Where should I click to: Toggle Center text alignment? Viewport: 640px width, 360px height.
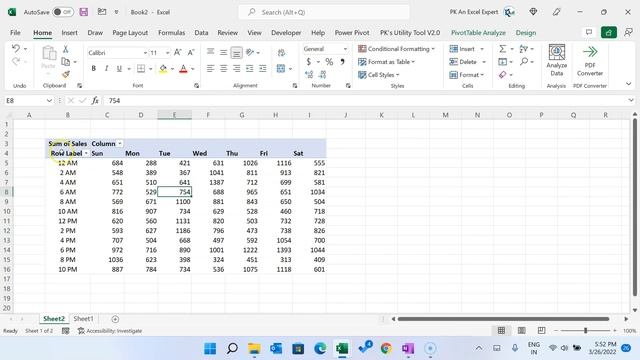point(224,69)
